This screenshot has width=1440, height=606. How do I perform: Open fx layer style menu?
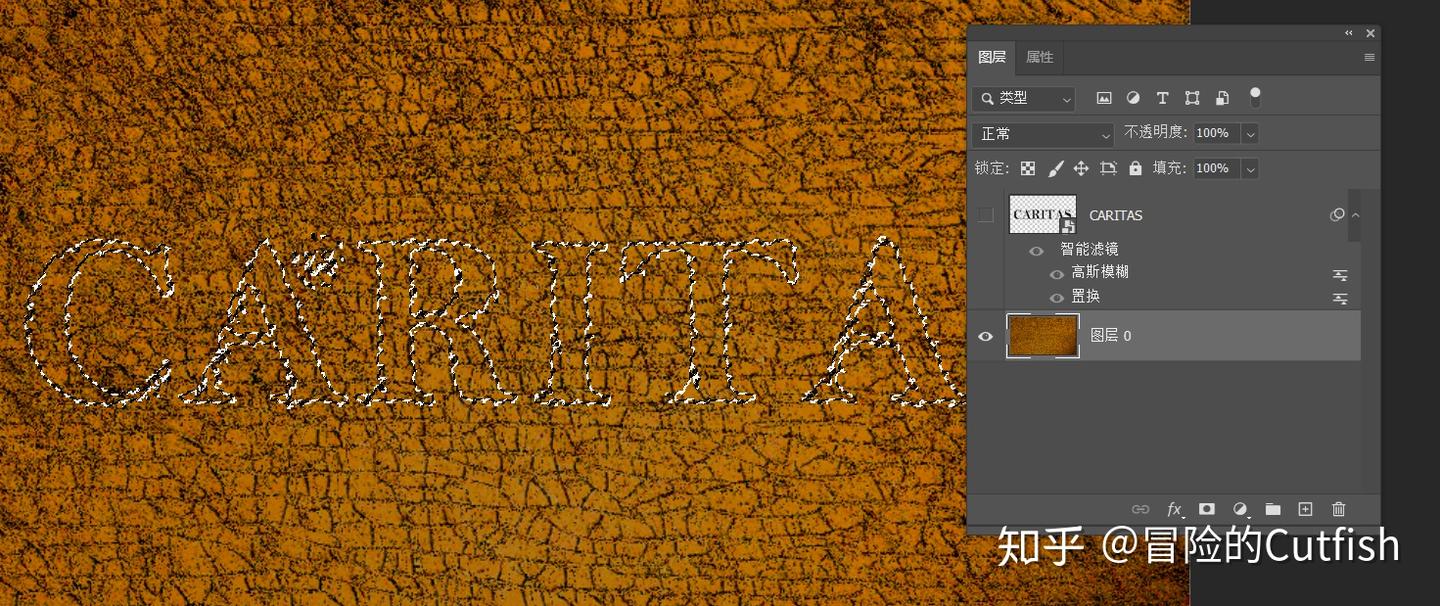1175,509
